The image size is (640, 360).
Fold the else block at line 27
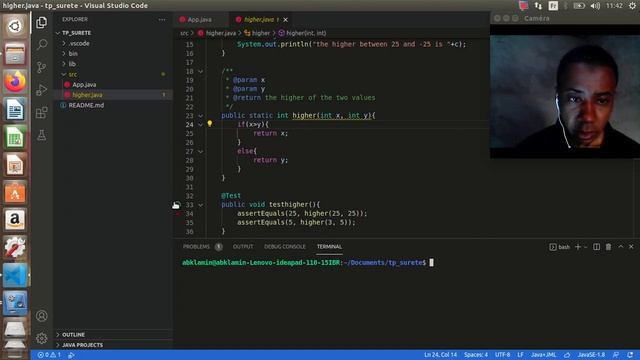pyautogui.click(x=200, y=151)
